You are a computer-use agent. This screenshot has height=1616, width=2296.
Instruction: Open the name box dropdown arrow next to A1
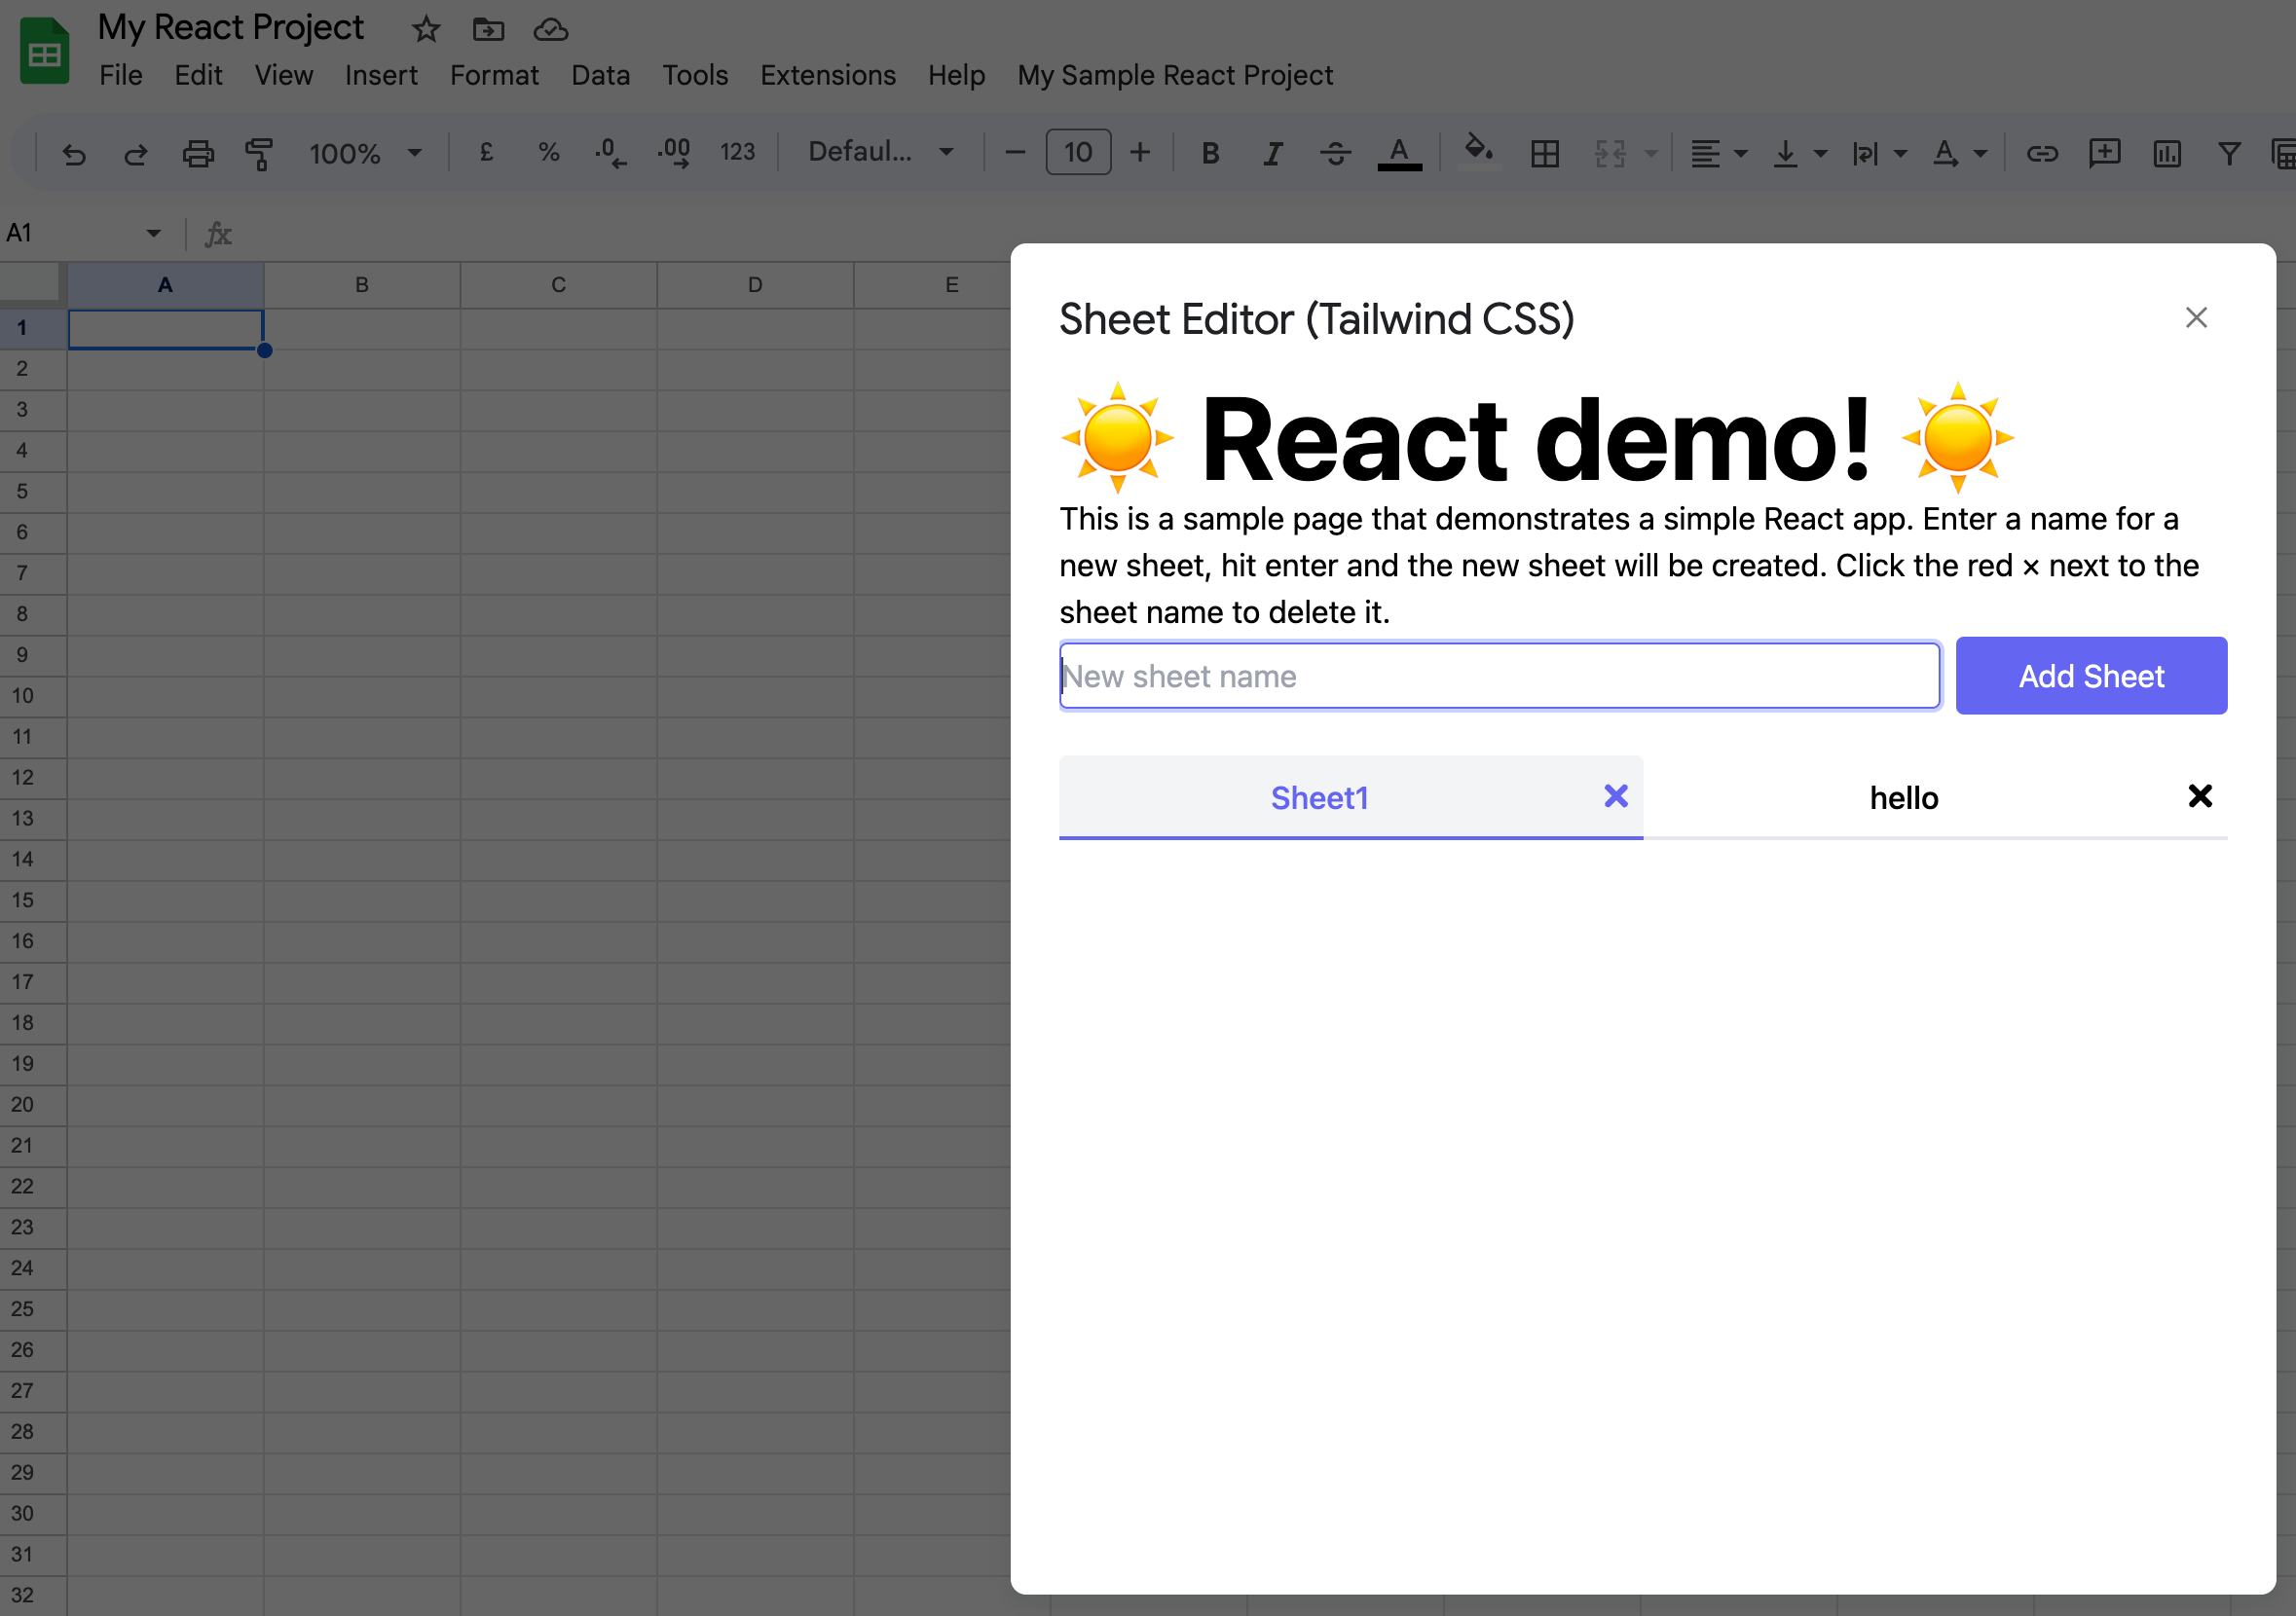(153, 233)
